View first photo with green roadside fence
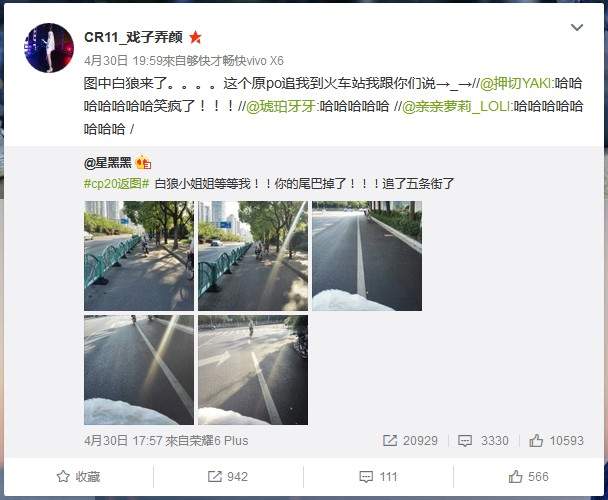Screen dimensions: 608x500 coord(139,256)
